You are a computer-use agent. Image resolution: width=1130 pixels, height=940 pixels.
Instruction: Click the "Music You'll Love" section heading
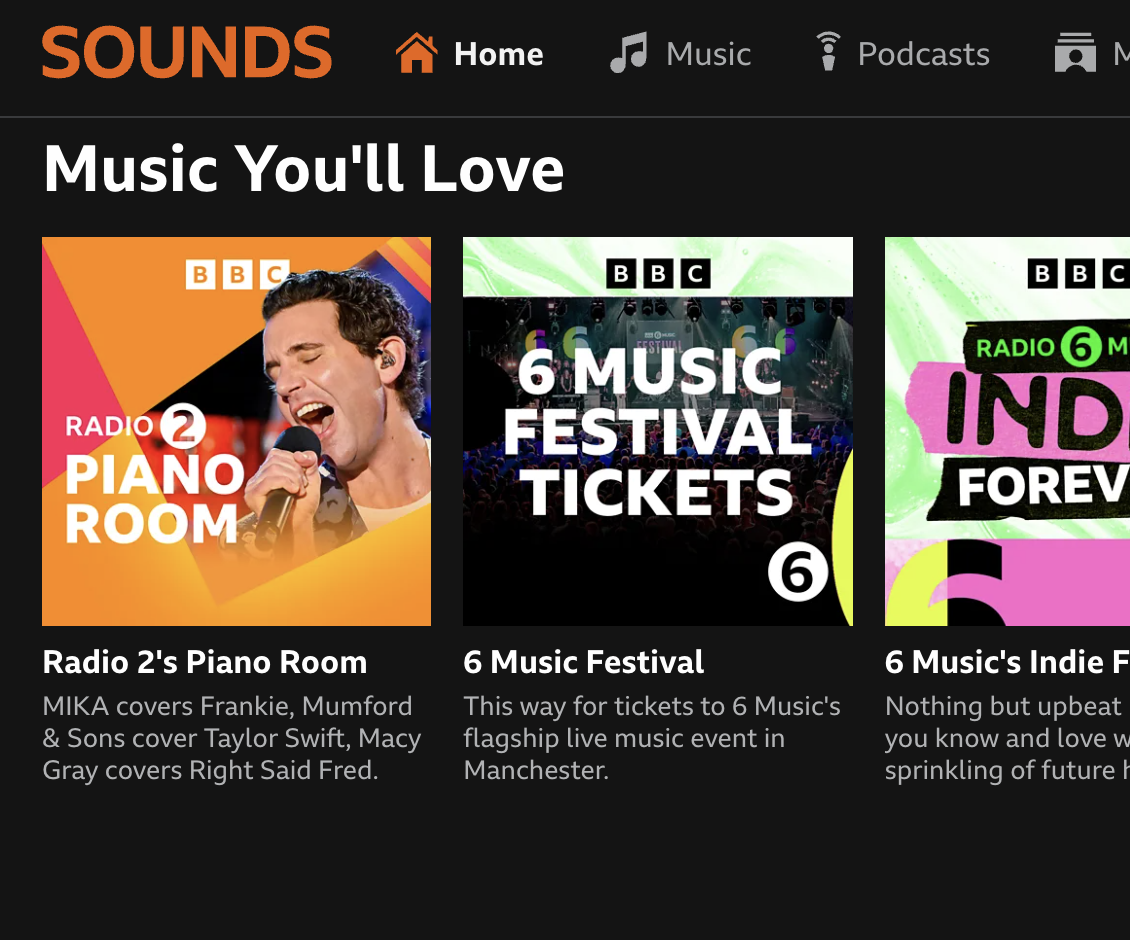click(303, 168)
